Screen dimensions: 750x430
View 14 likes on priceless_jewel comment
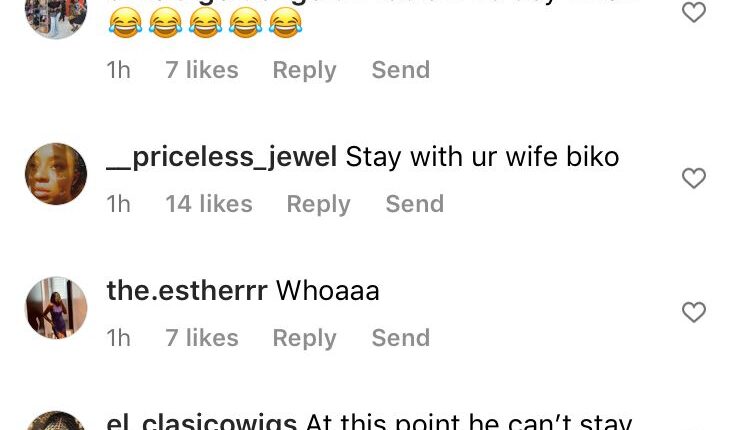coord(209,204)
